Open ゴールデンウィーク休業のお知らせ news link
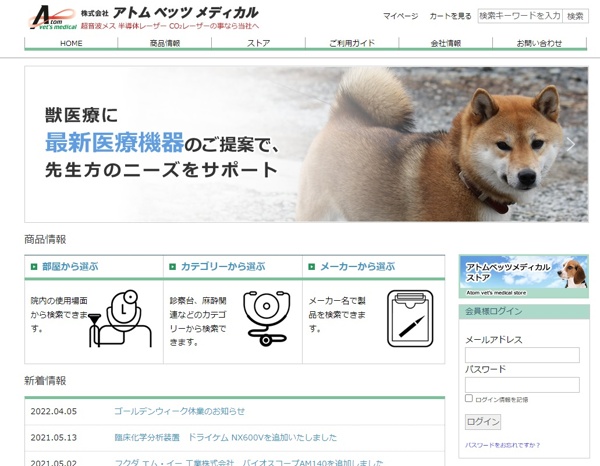 pyautogui.click(x=179, y=411)
